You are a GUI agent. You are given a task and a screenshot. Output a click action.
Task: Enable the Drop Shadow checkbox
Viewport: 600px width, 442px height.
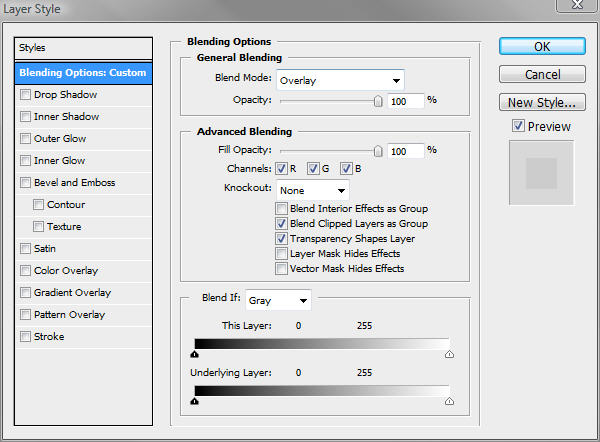tap(25, 95)
